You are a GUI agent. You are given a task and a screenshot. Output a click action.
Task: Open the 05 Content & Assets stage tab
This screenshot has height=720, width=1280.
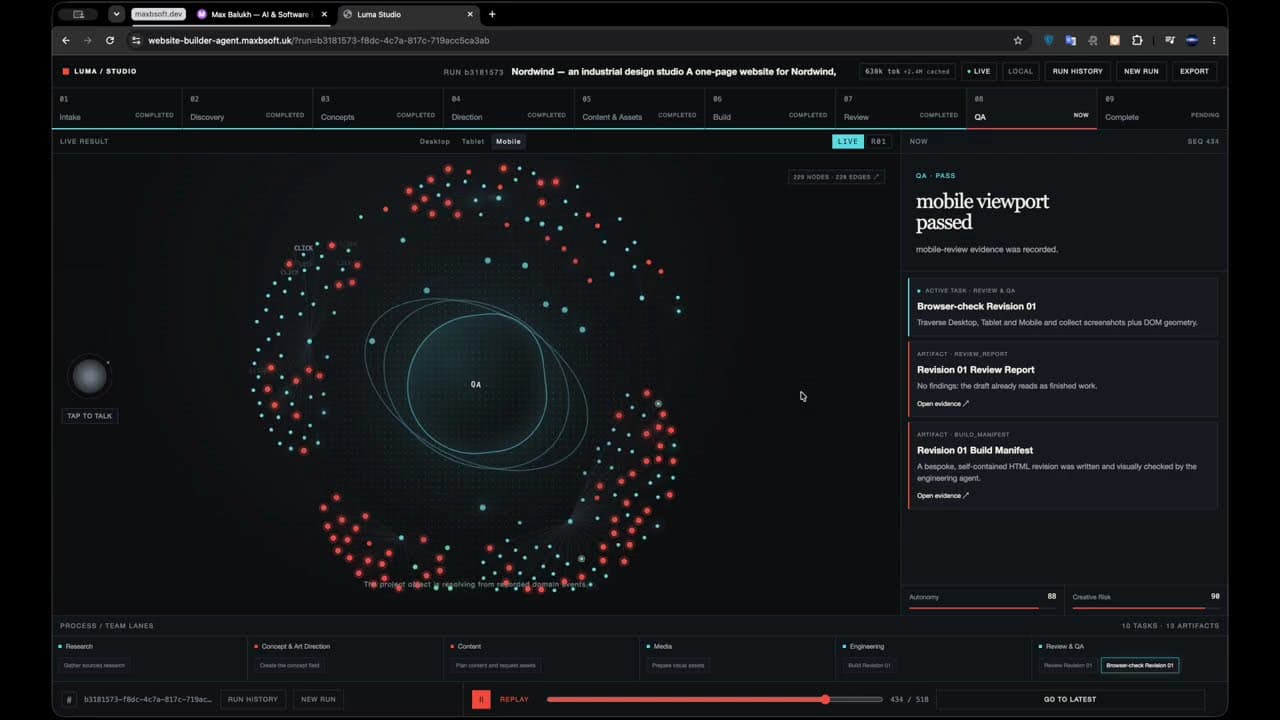(x=639, y=108)
